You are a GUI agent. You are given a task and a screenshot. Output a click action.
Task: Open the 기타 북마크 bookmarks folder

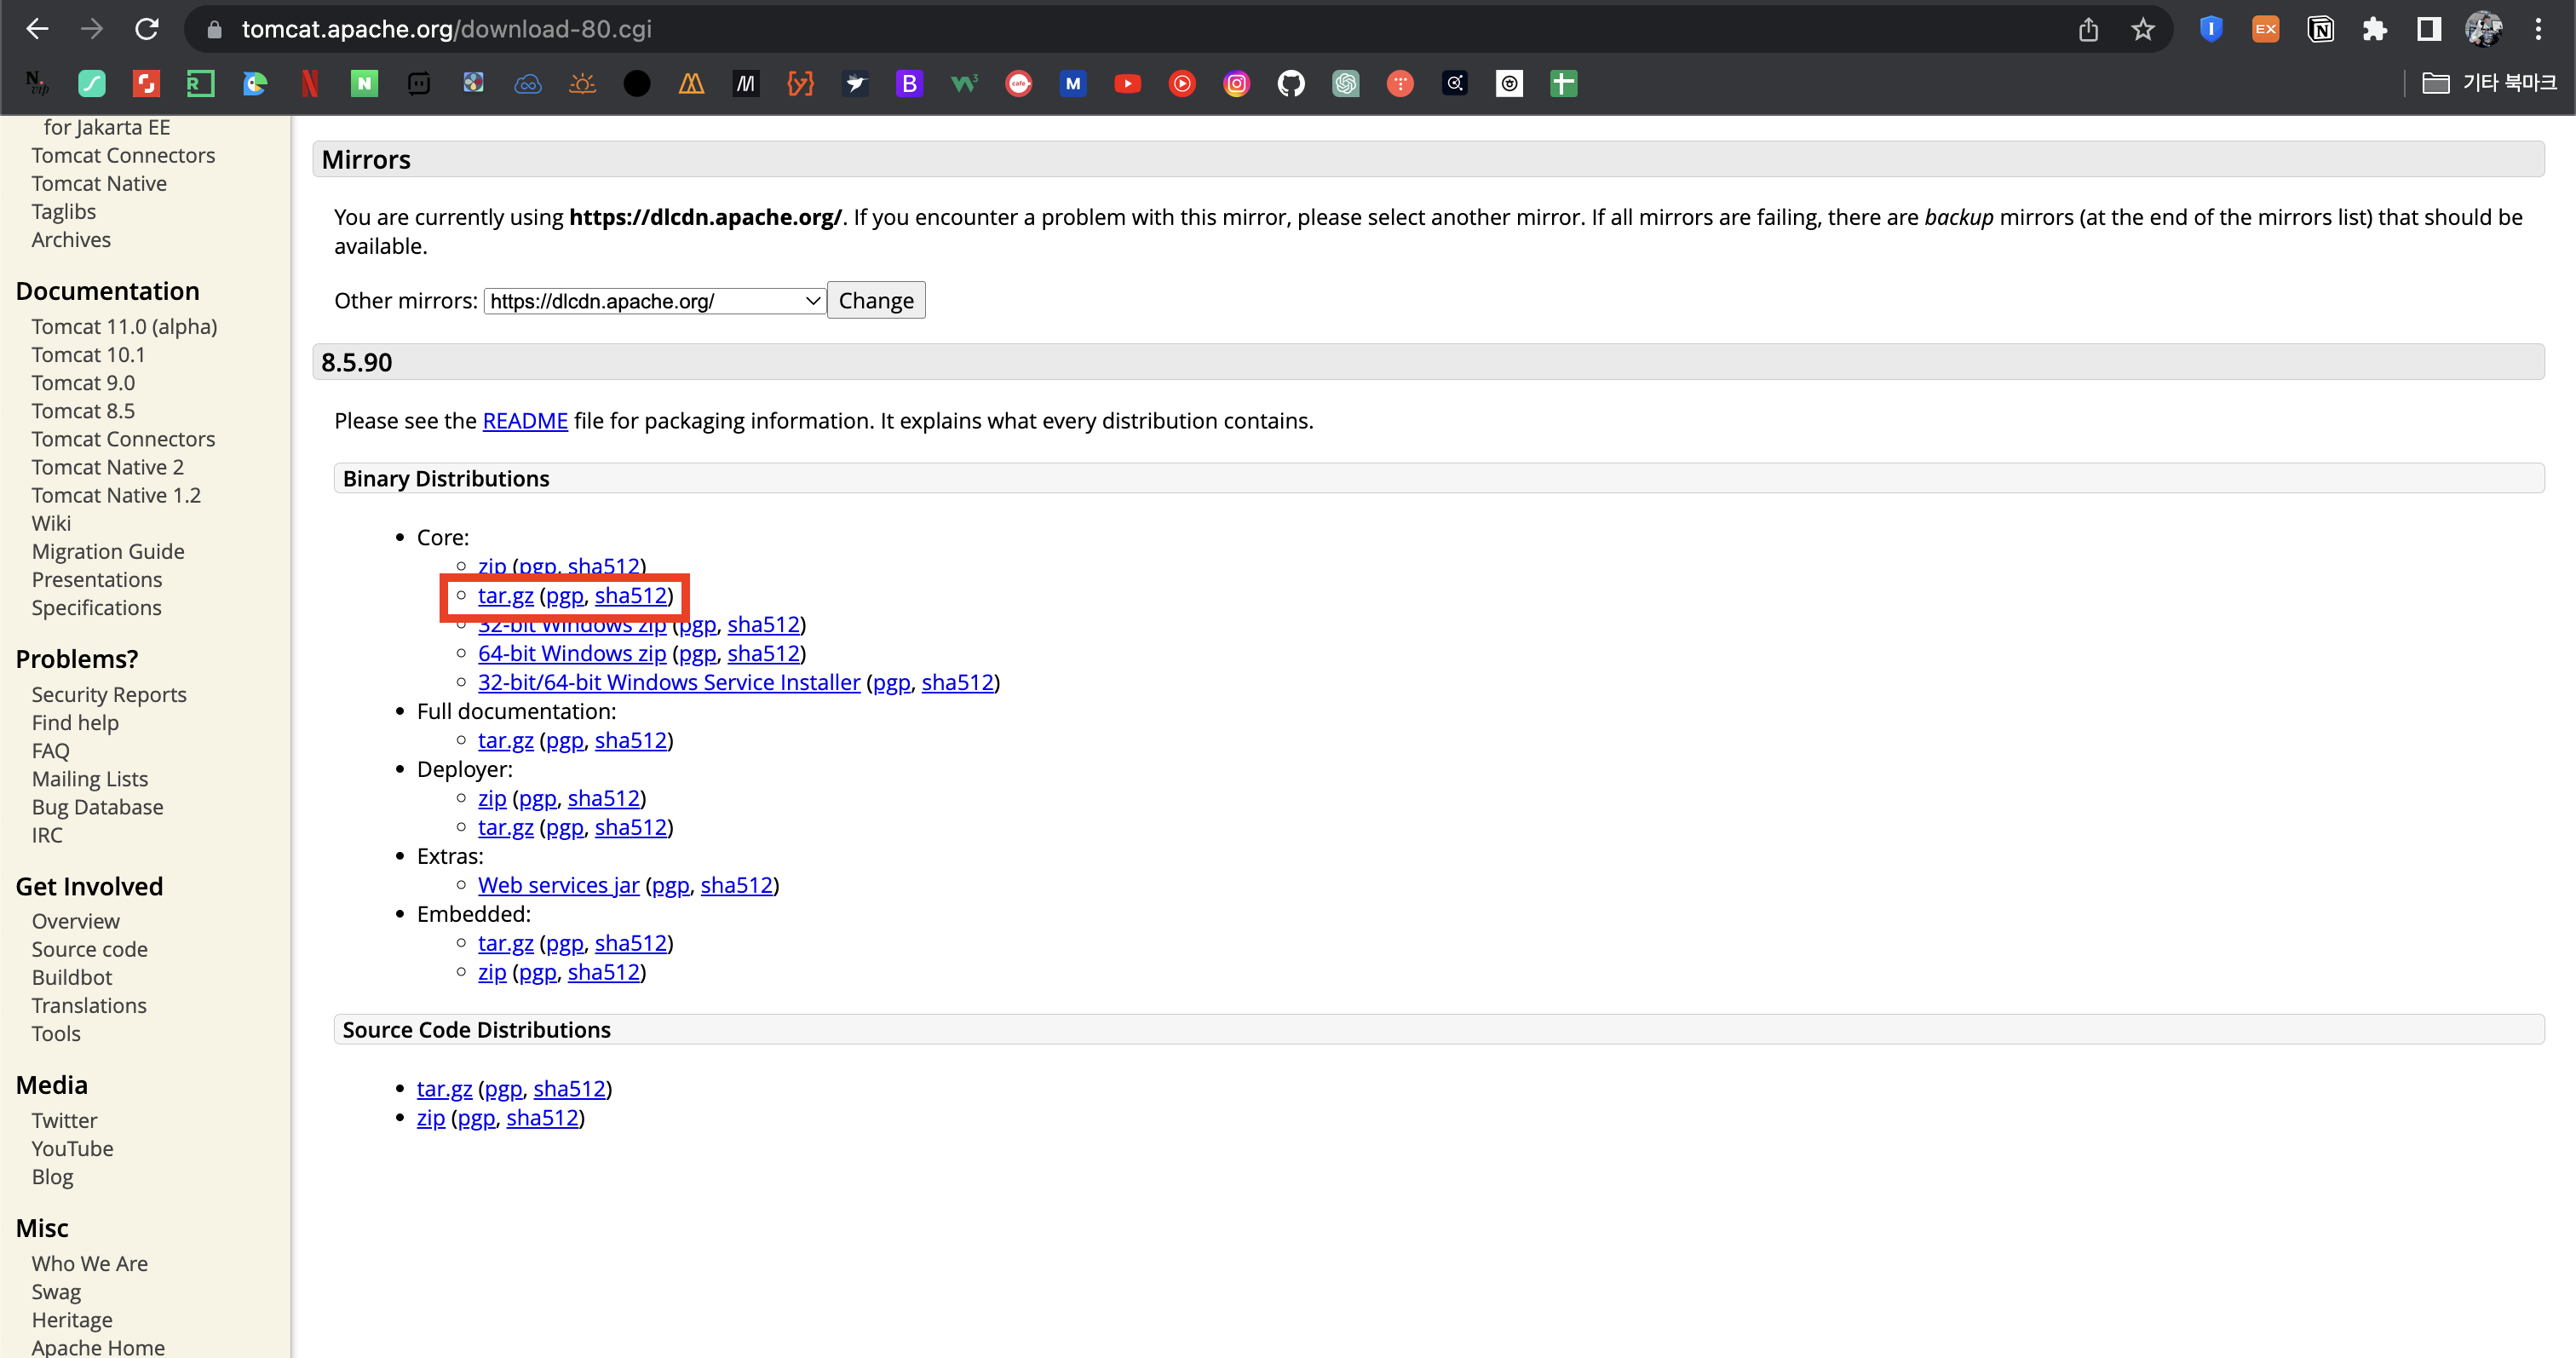click(x=2489, y=83)
